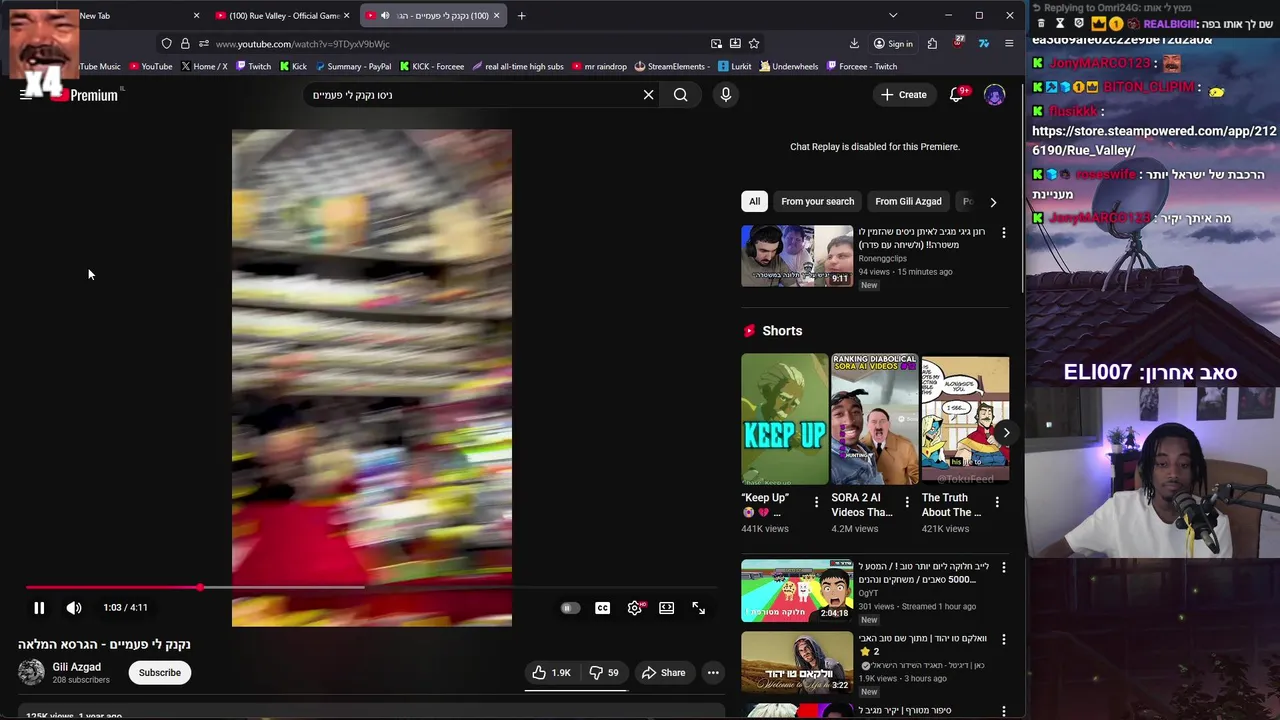Select From Gili Azgad chip

908,201
